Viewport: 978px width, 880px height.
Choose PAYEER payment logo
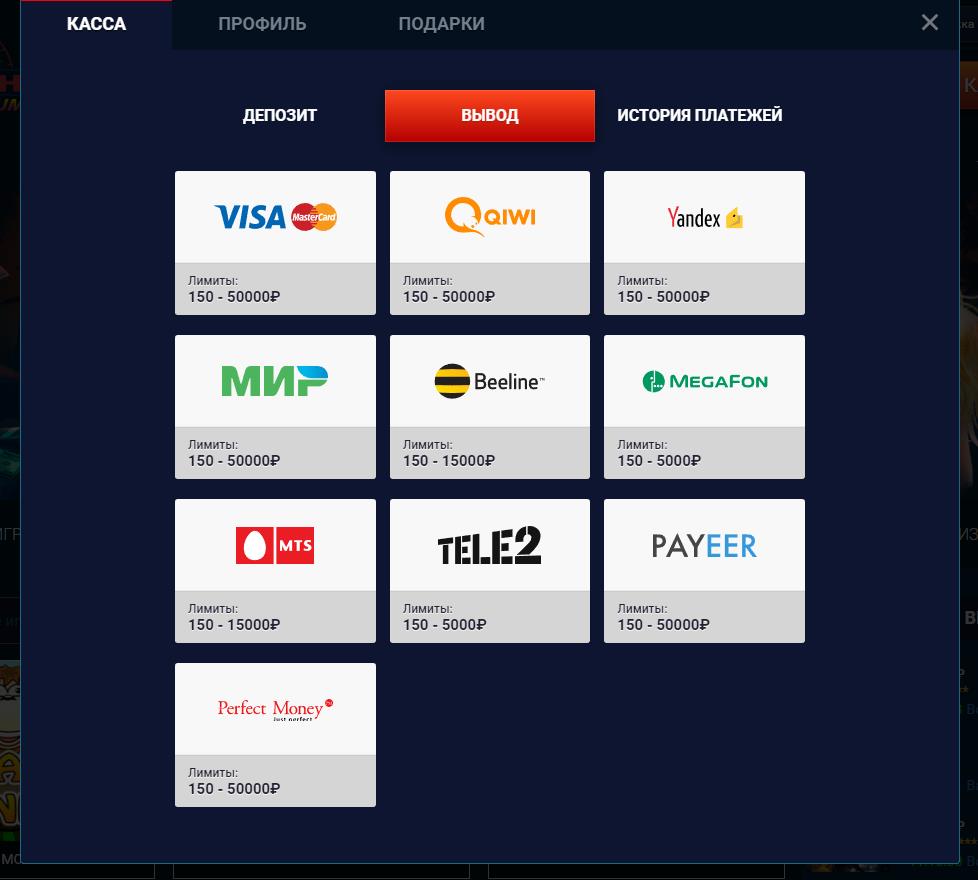(704, 545)
